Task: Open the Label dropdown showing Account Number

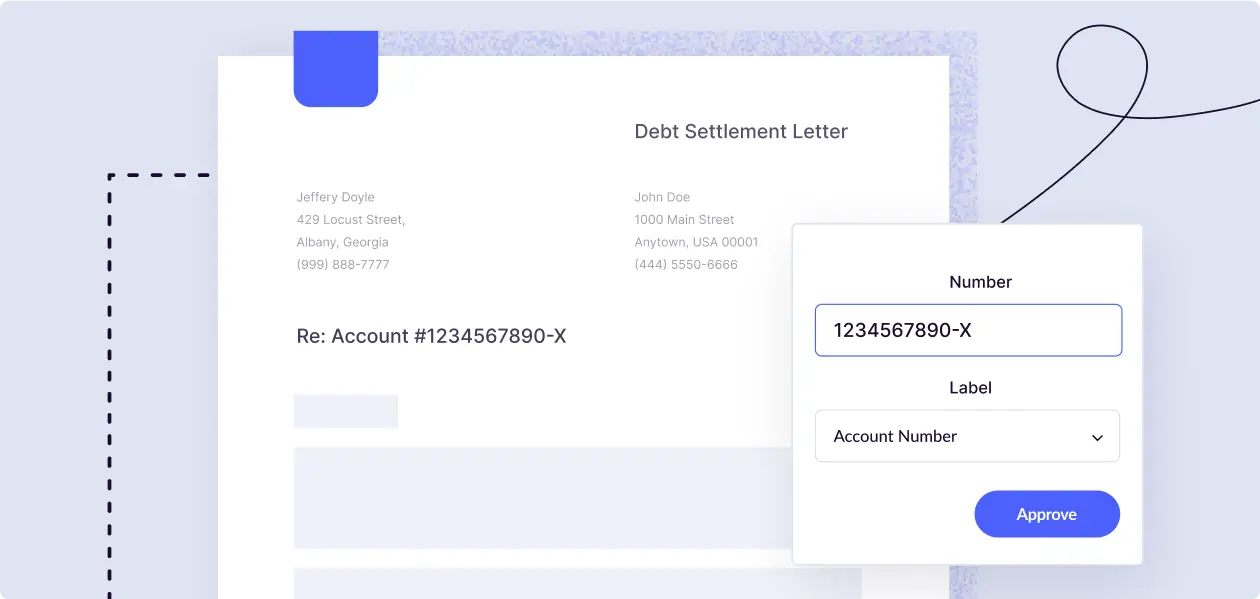Action: pos(966,436)
